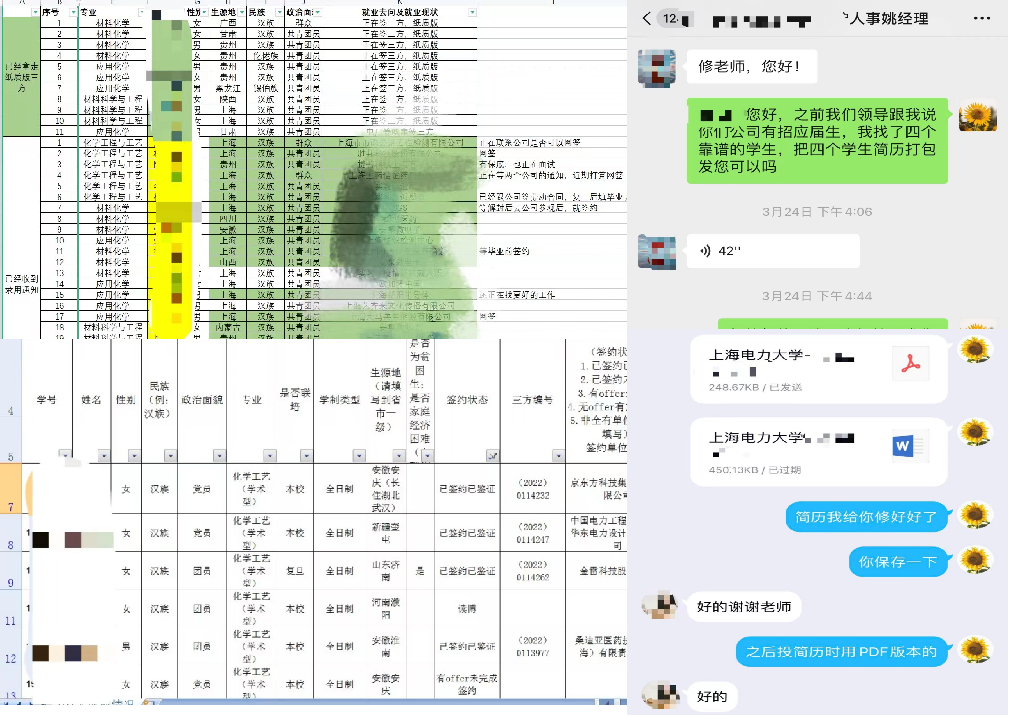Go back using the chat's back arrow
This screenshot has height=716, width=1009.
coord(647,19)
